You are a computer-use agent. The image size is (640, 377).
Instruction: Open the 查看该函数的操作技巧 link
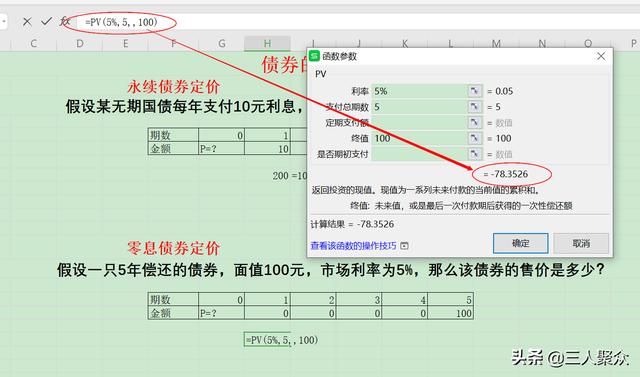coord(353,246)
